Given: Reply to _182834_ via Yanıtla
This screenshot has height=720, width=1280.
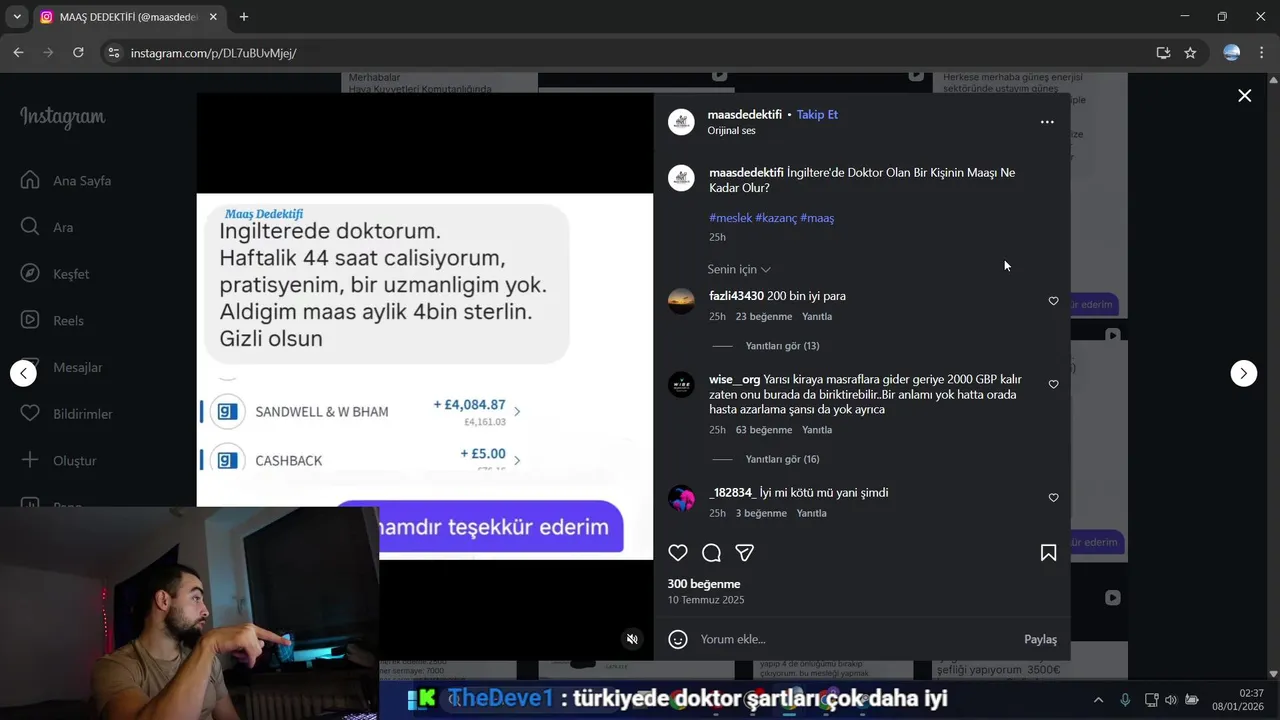Looking at the screenshot, I should 811,514.
